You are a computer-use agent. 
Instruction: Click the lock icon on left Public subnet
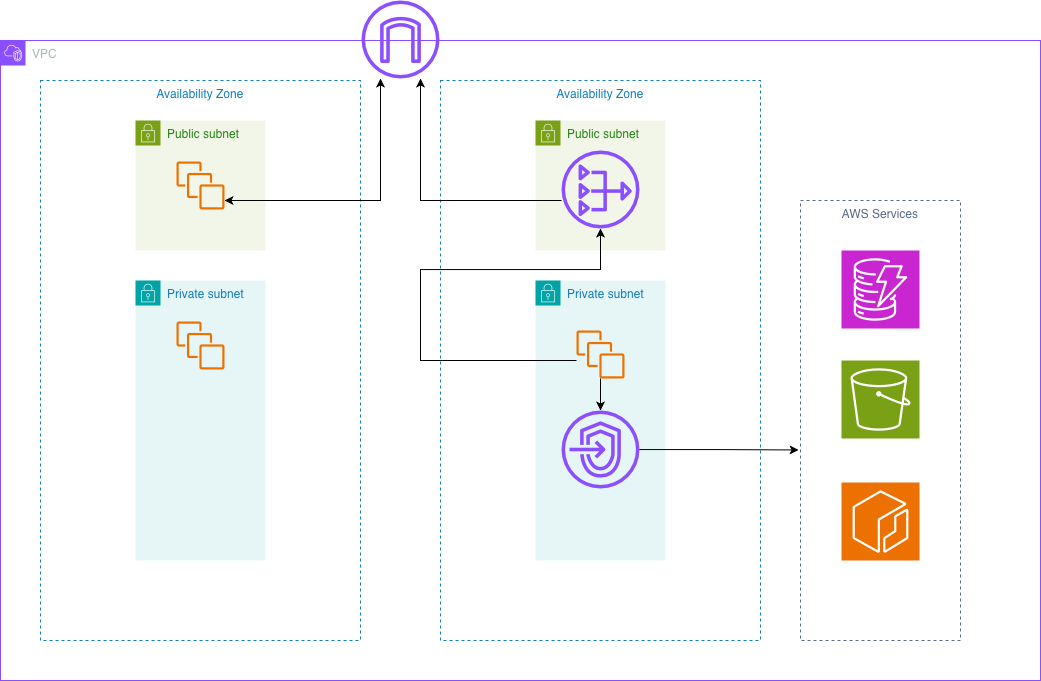(x=148, y=133)
